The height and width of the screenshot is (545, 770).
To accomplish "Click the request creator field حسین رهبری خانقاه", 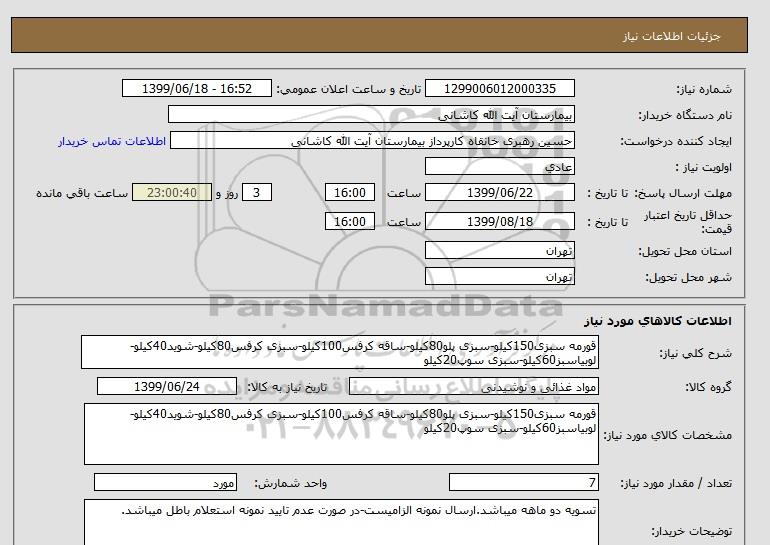I will pos(372,140).
